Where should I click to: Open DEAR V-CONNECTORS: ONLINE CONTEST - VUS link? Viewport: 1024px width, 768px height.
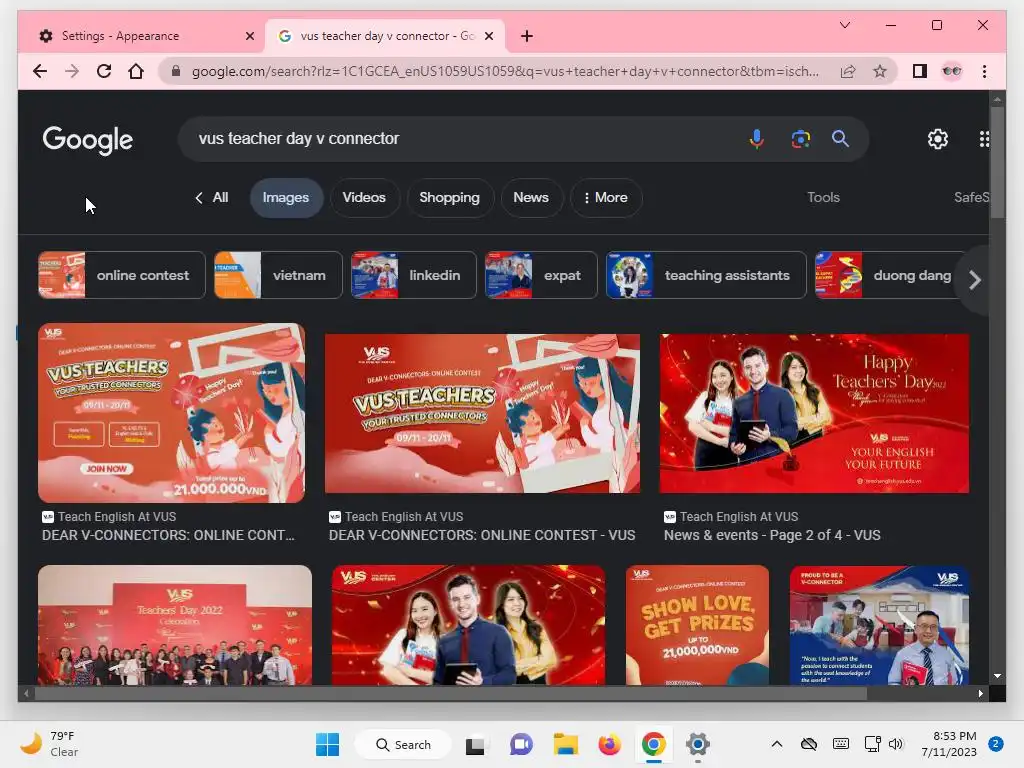click(482, 536)
